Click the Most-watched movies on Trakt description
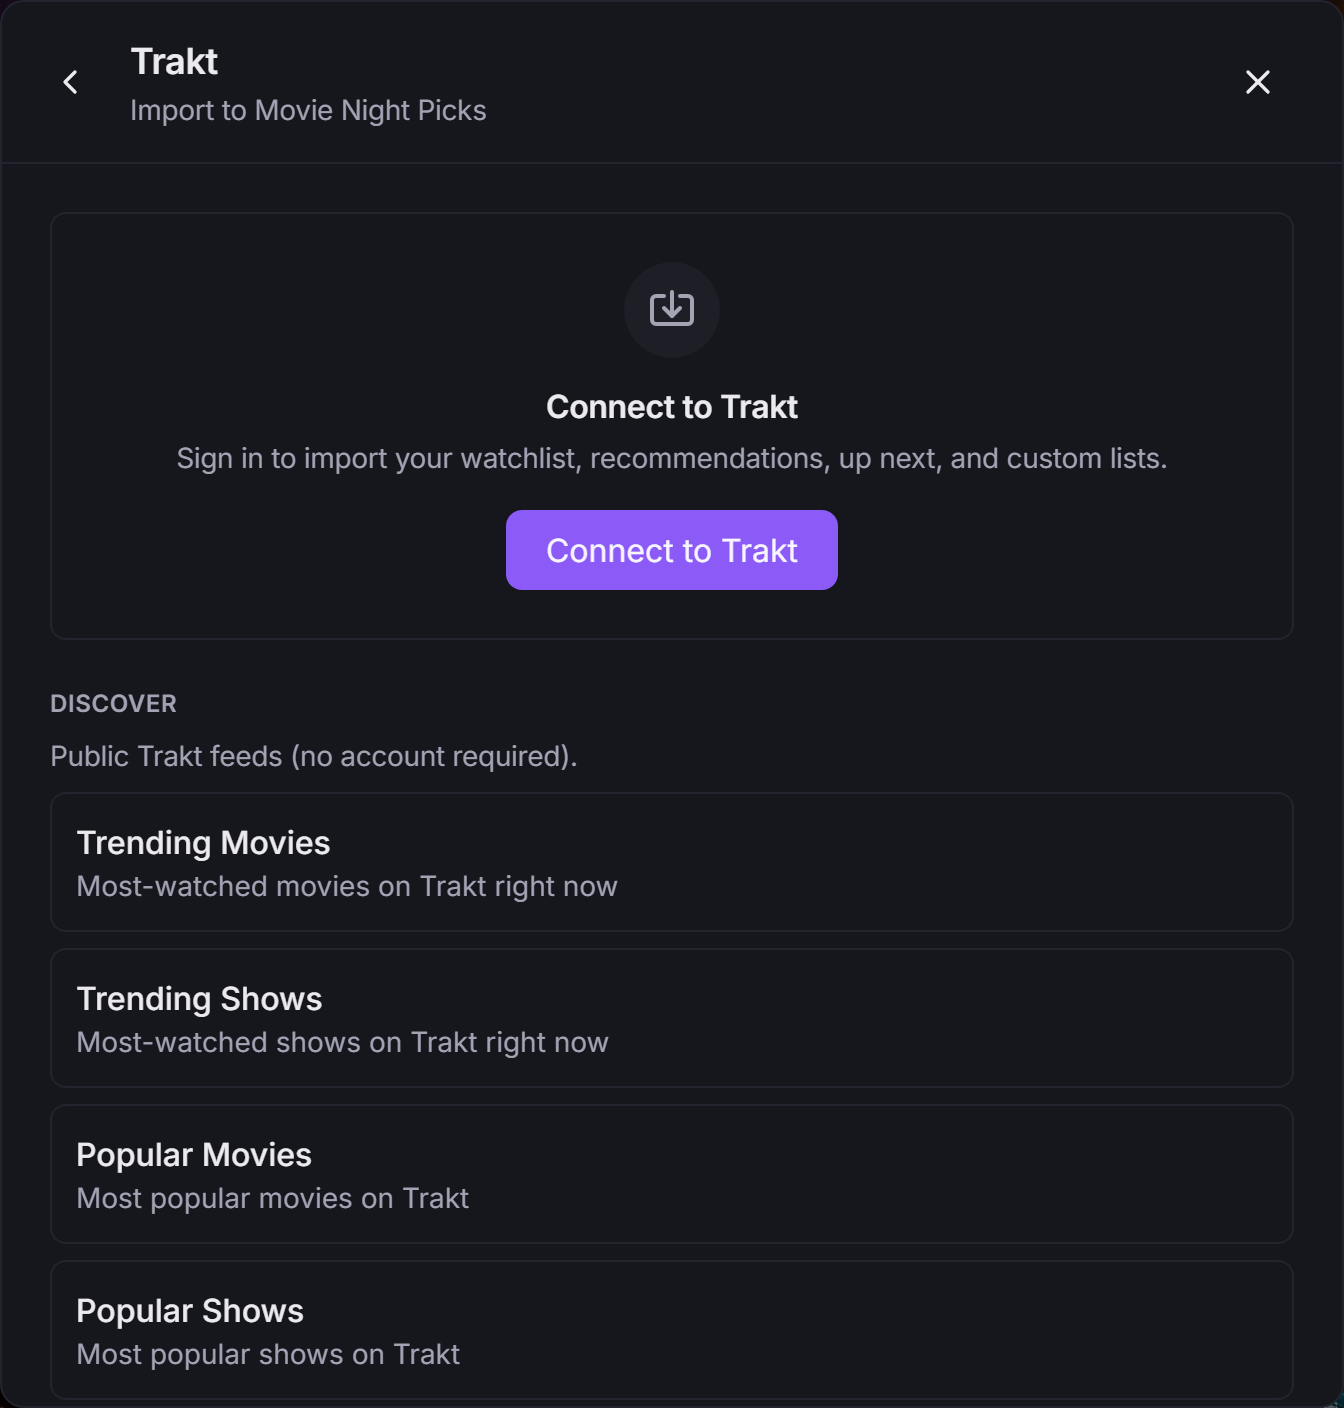This screenshot has height=1408, width=1344. point(347,886)
